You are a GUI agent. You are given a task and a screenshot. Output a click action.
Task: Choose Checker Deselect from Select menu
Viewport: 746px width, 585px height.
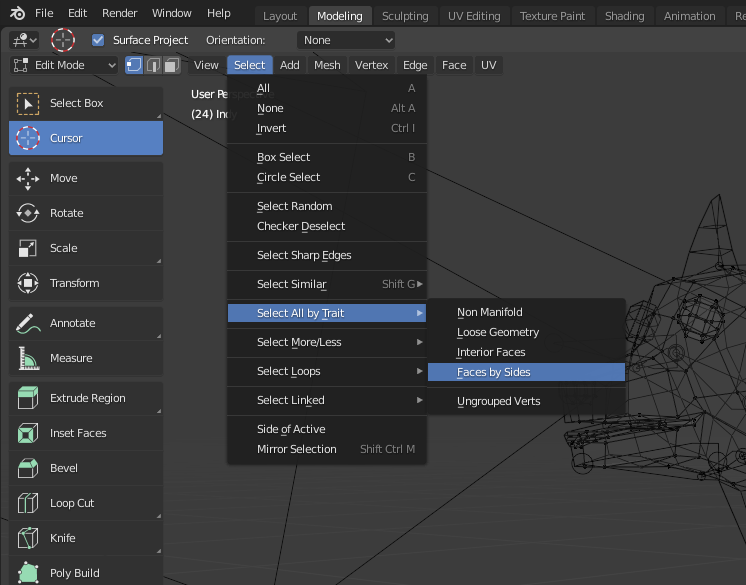(x=301, y=226)
